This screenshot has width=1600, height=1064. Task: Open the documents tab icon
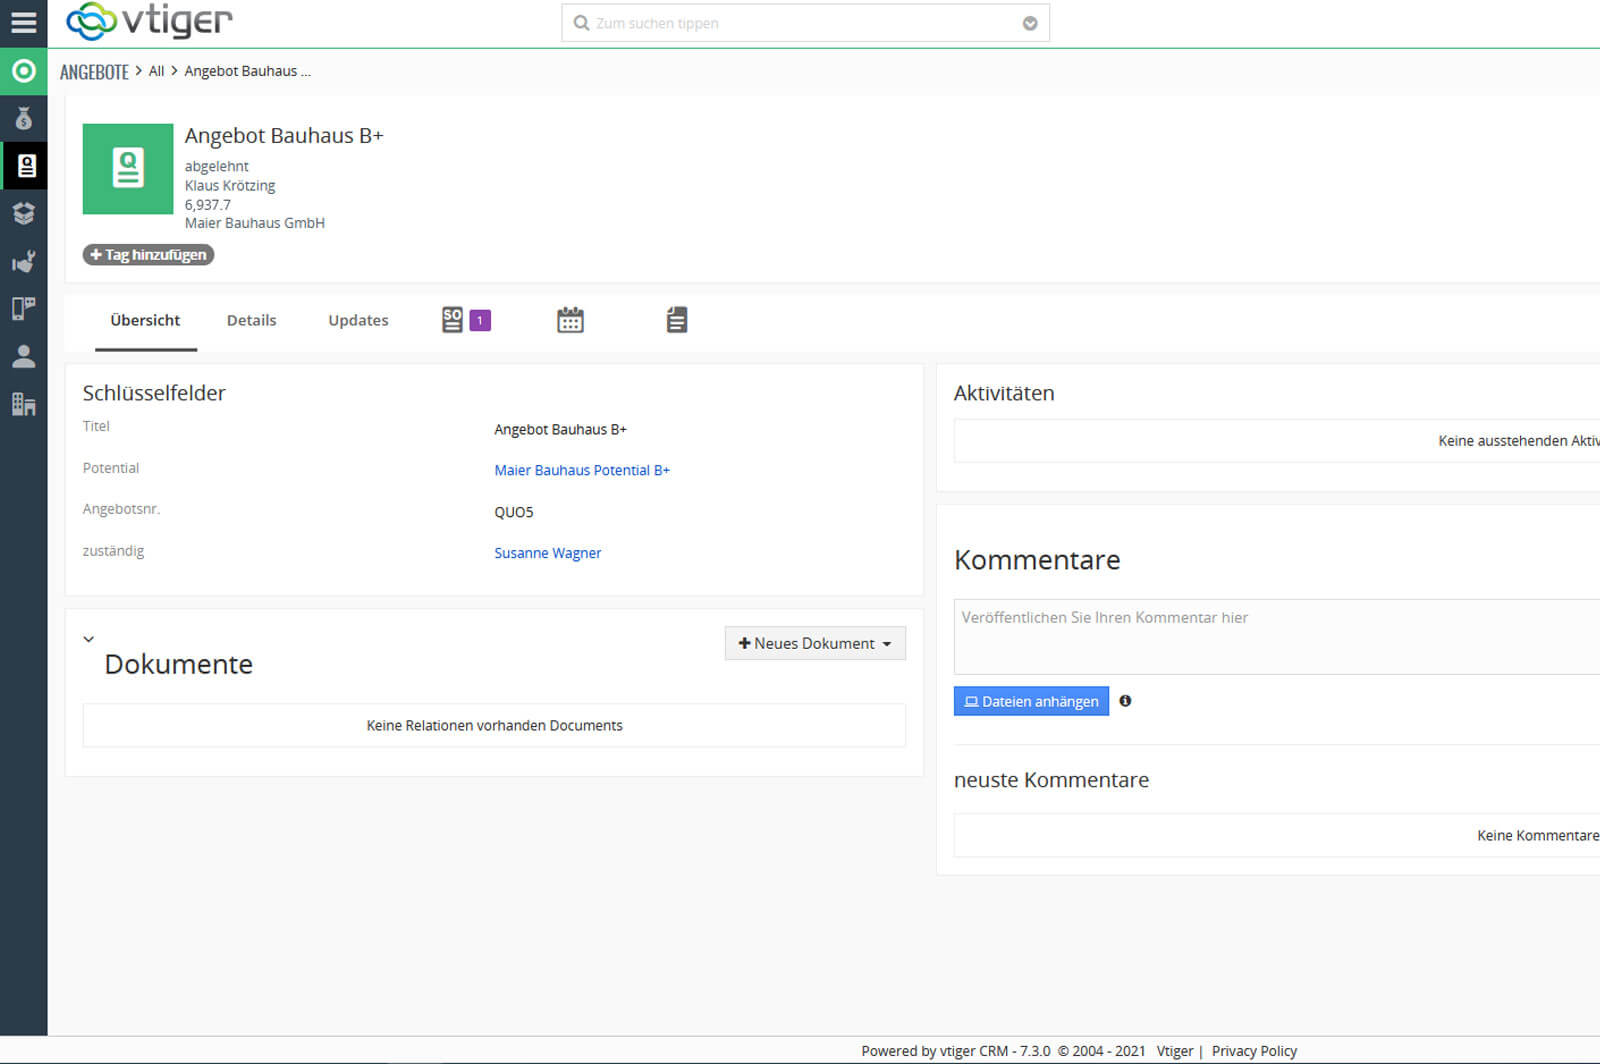click(676, 320)
